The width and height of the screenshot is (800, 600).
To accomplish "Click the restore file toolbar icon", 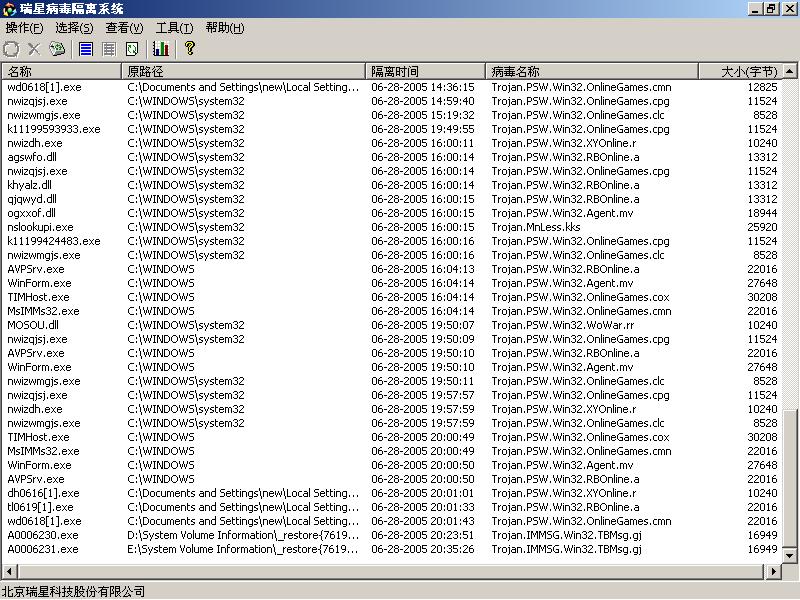I will tap(11, 49).
